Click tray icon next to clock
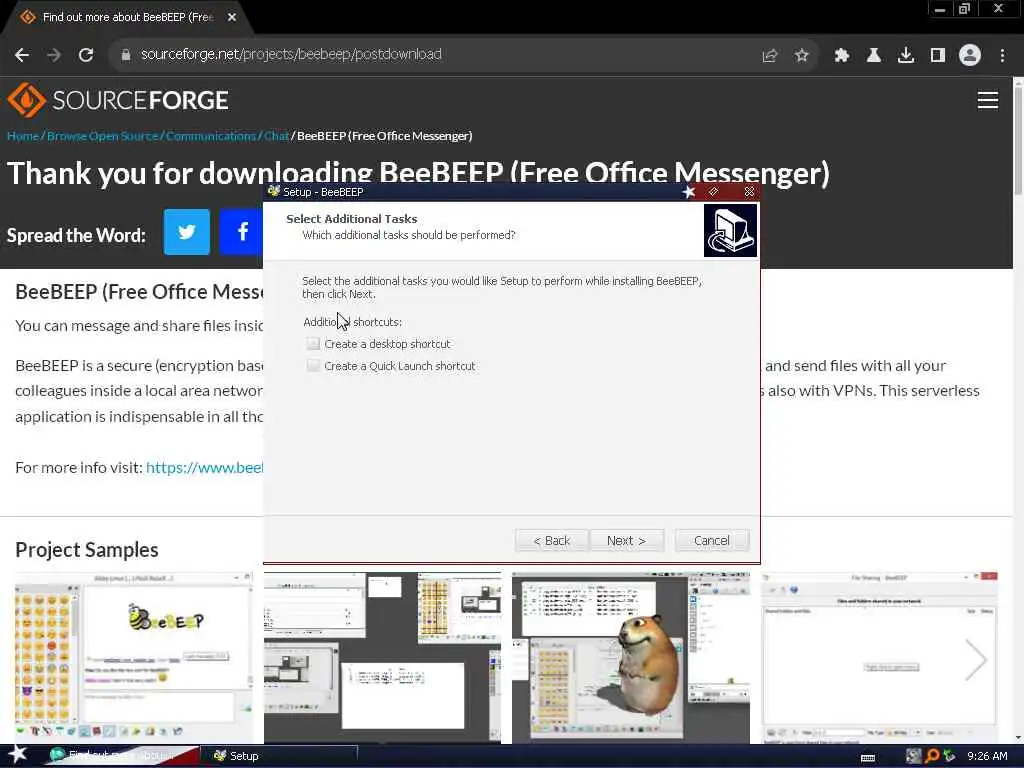The image size is (1024, 768). (950, 756)
